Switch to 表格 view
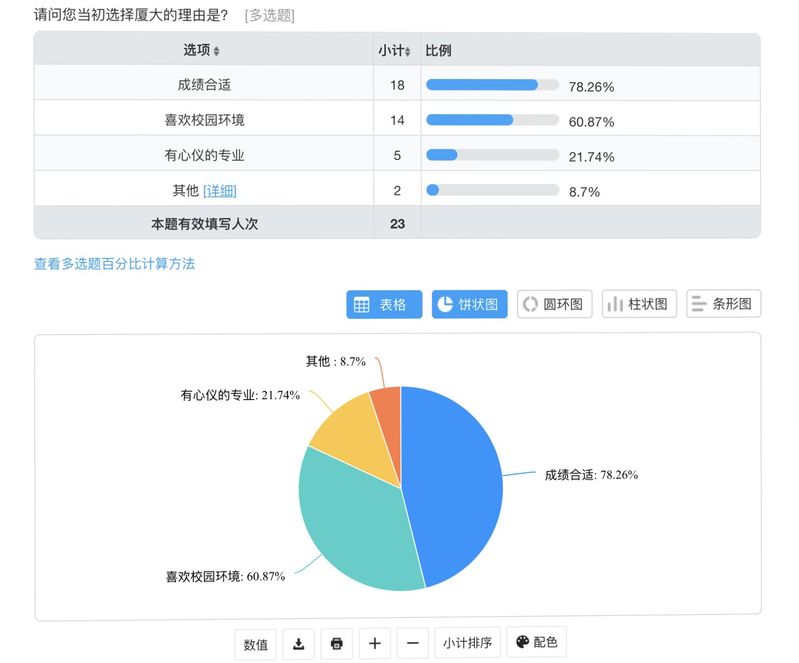This screenshot has width=799, height=663. (384, 304)
